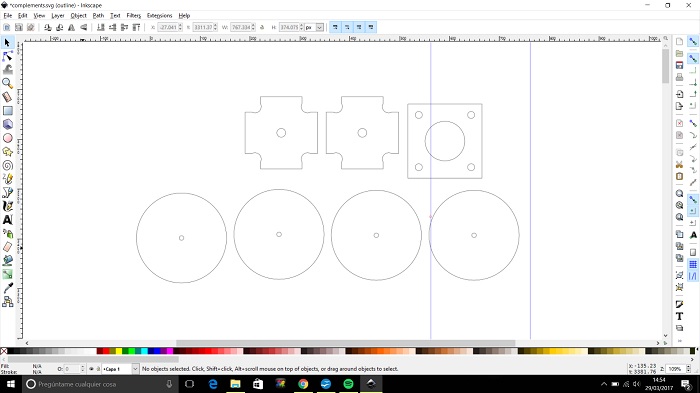This screenshot has height=393, width=700.
Task: Open the Extensions menu
Action: coord(159,16)
